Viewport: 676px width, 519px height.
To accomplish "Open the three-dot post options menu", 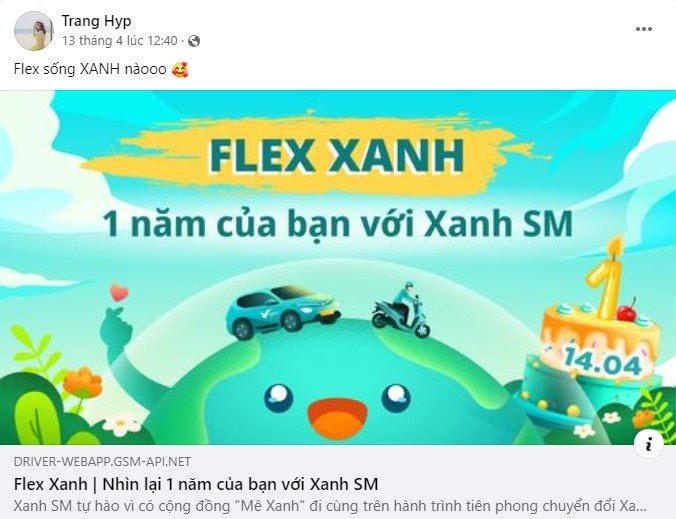I will 644,29.
